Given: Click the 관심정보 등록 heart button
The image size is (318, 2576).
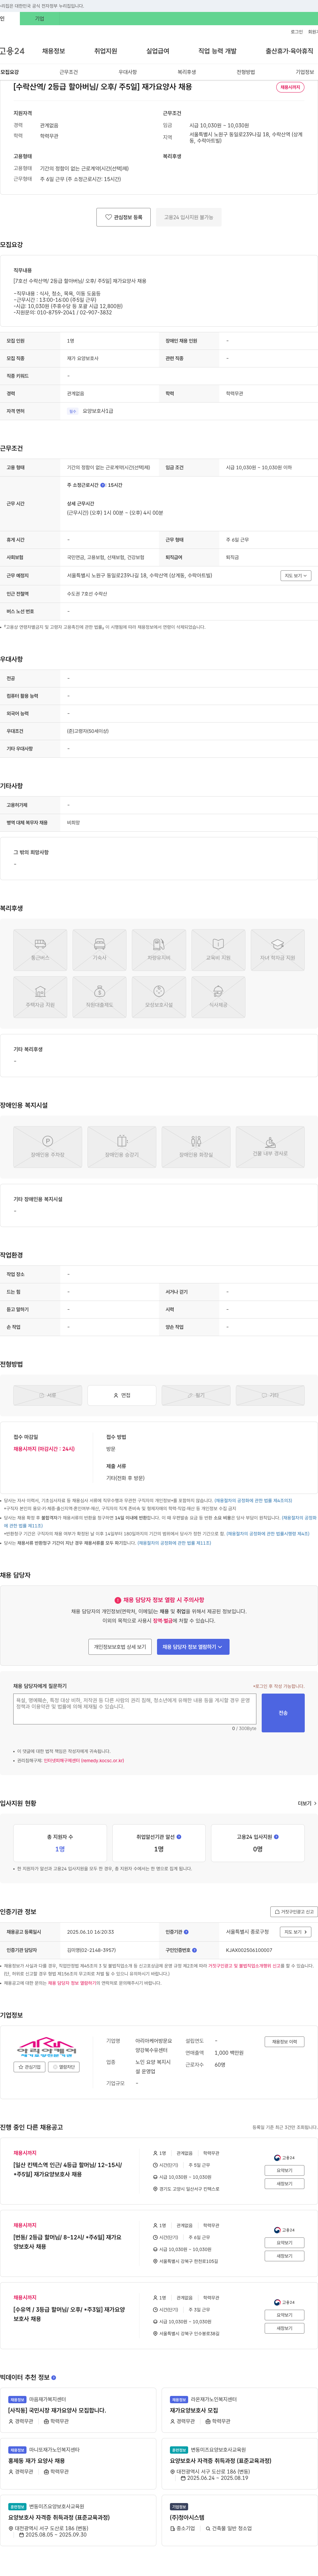Looking at the screenshot, I should tap(124, 217).
